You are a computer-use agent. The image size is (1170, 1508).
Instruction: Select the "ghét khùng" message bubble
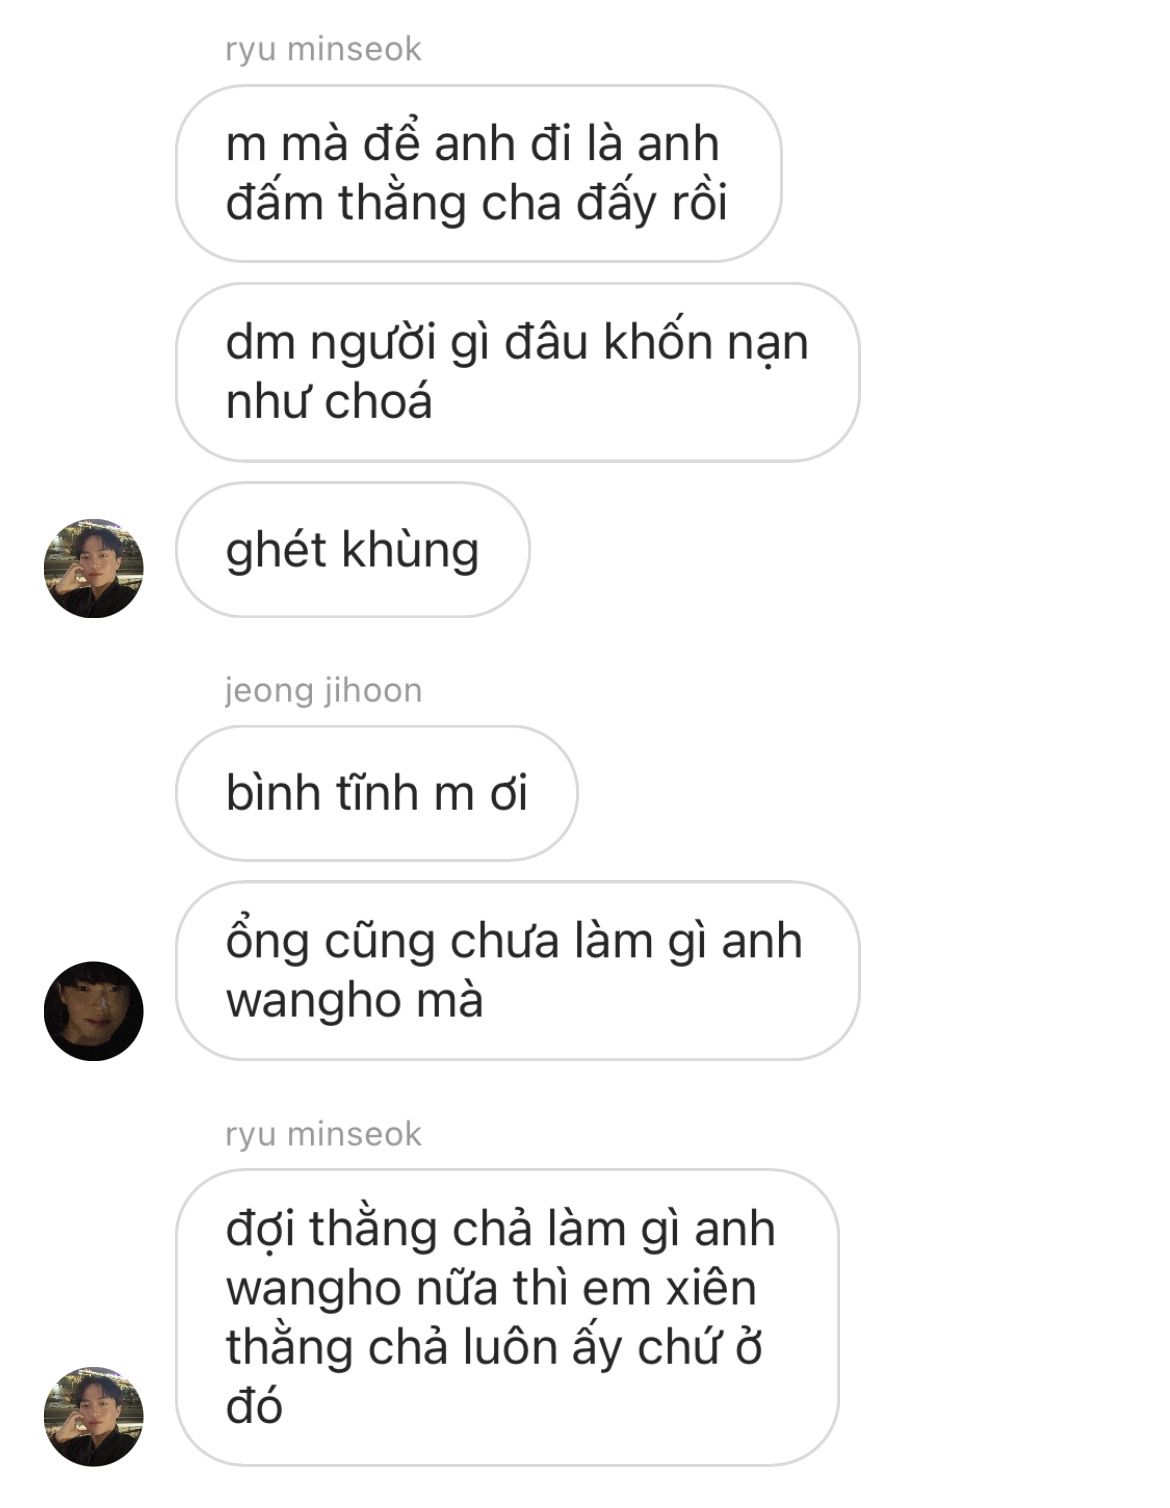353,550
